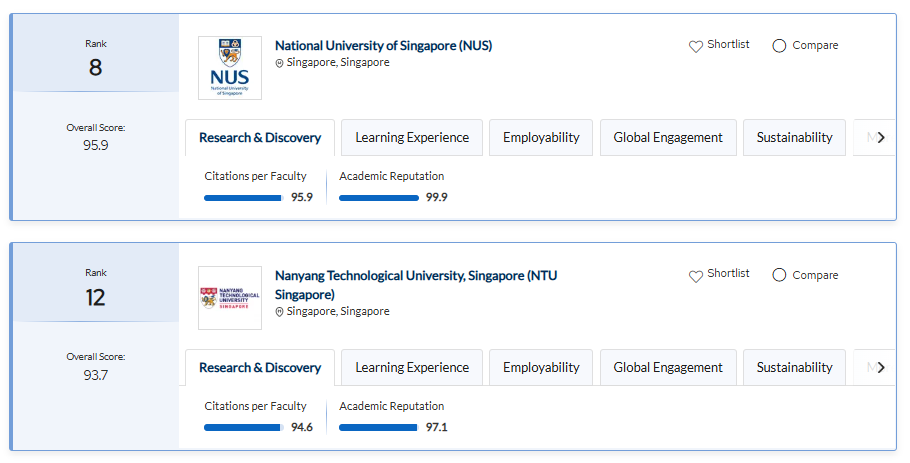
Task: Click the NUS university logo
Action: tap(230, 68)
